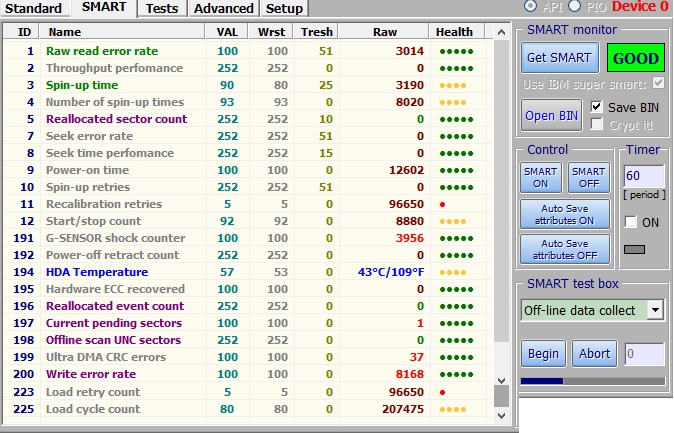Toggle the Save BIN checkbox
This screenshot has height=433, width=674.
pyautogui.click(x=597, y=106)
